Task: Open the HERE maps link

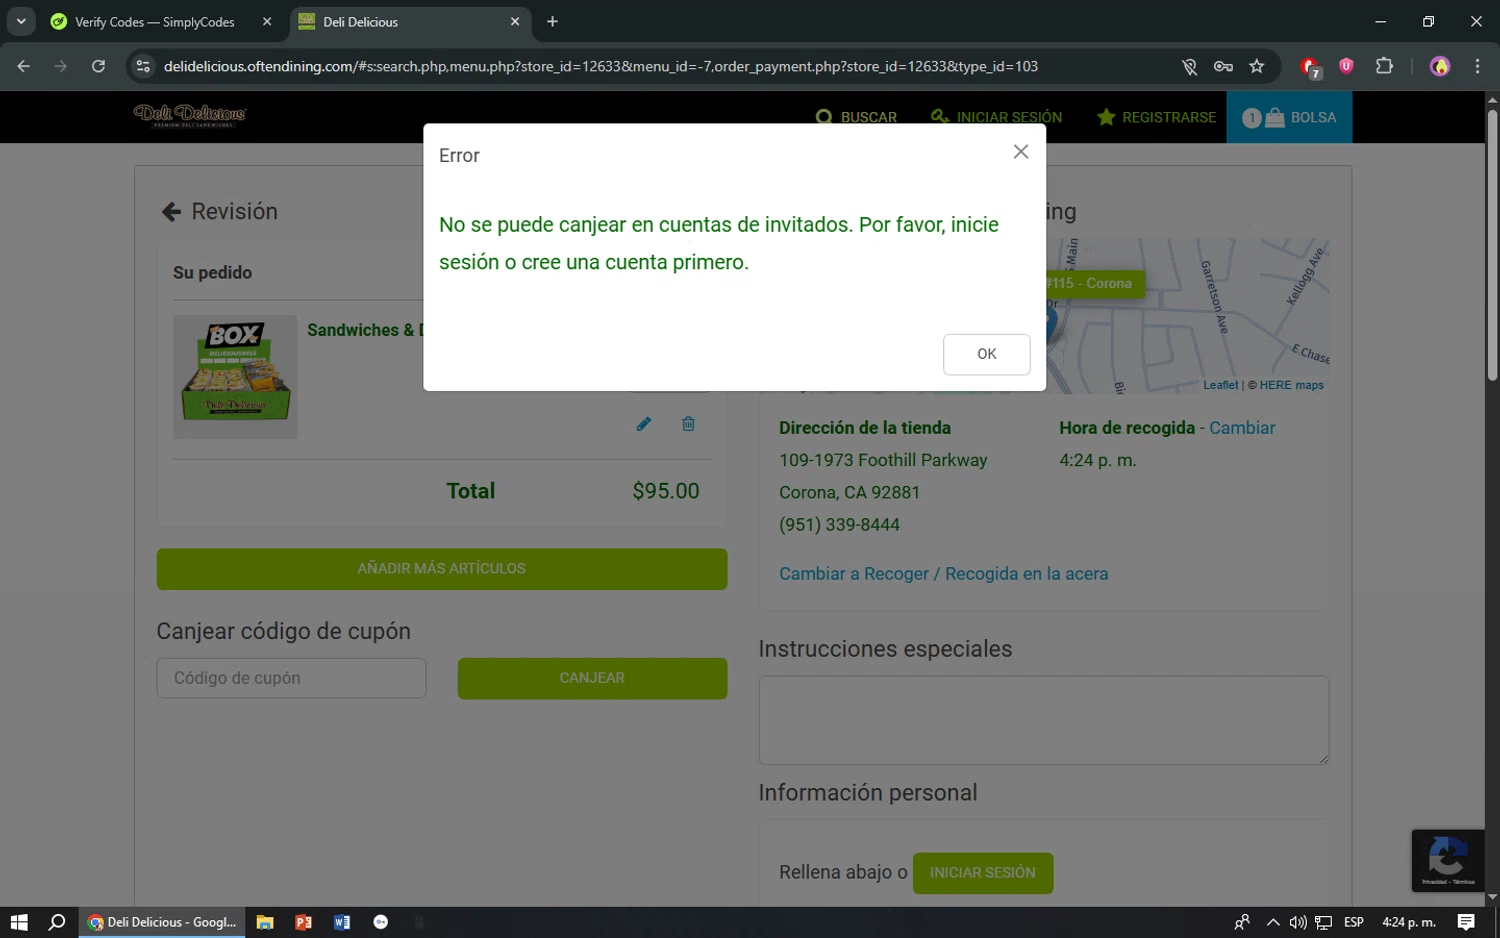Action: click(x=1291, y=385)
